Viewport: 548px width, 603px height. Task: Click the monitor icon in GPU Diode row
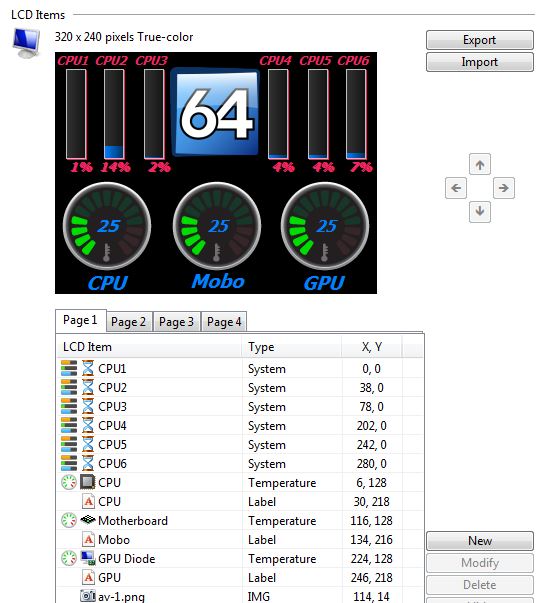click(x=88, y=558)
